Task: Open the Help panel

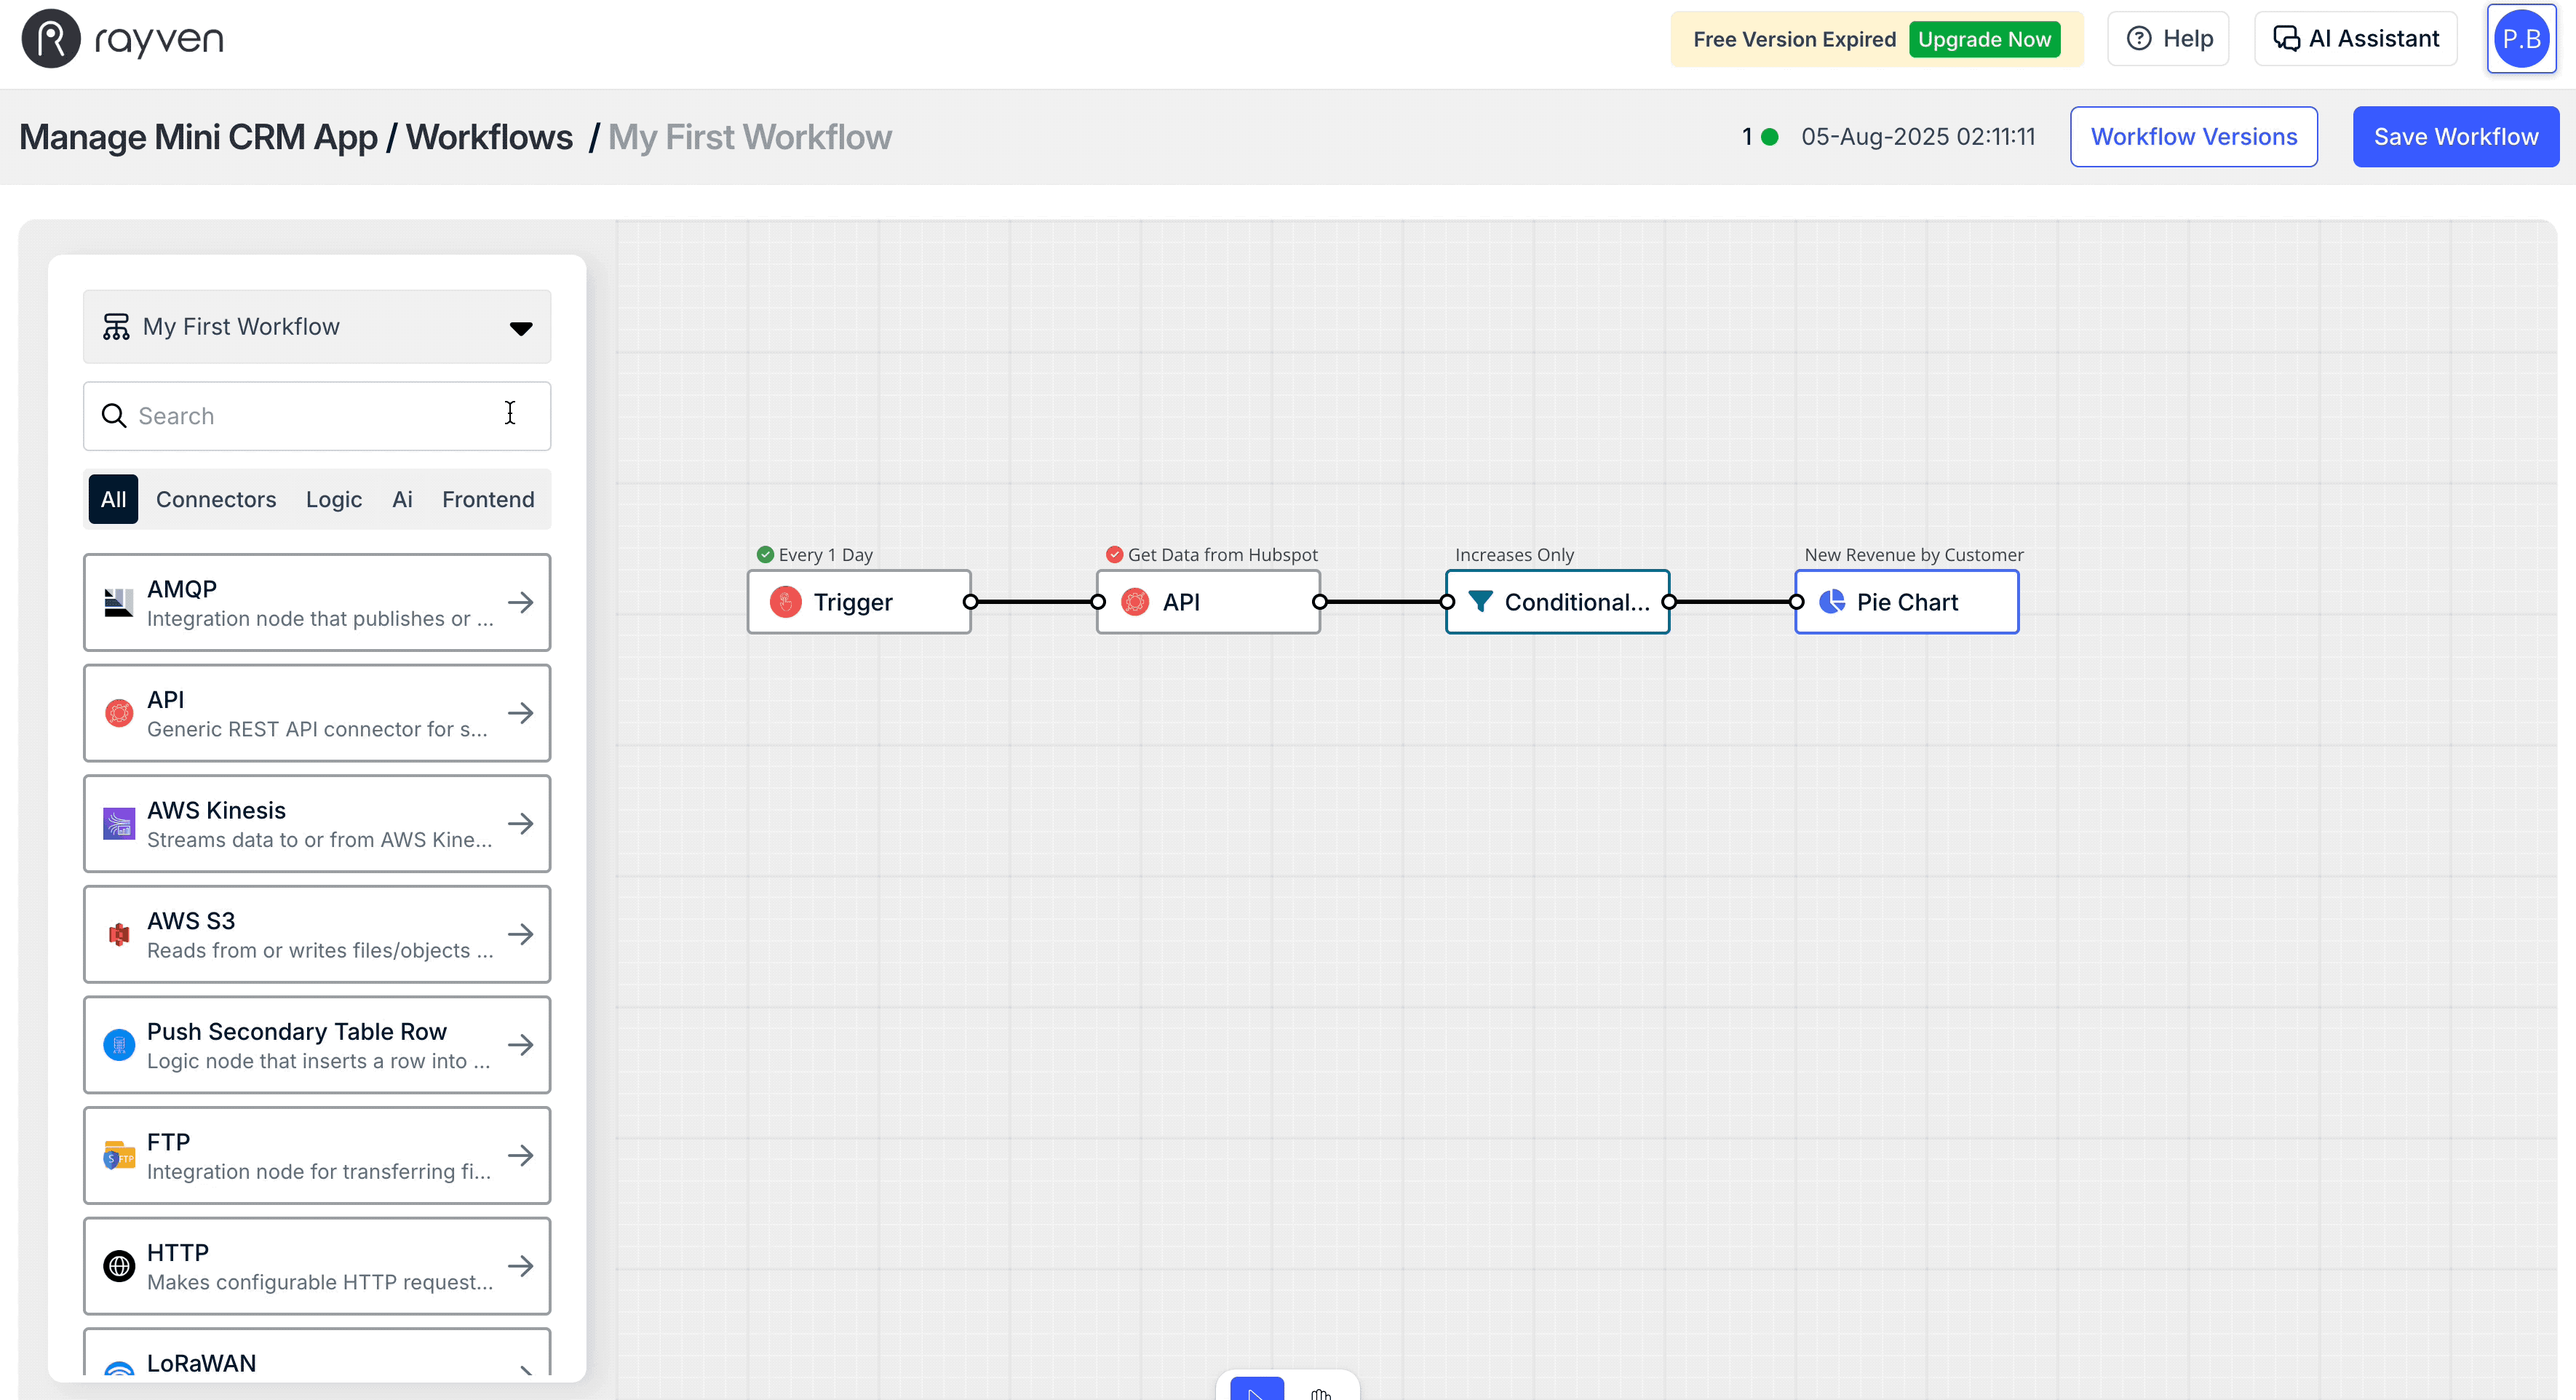Action: [2168, 38]
